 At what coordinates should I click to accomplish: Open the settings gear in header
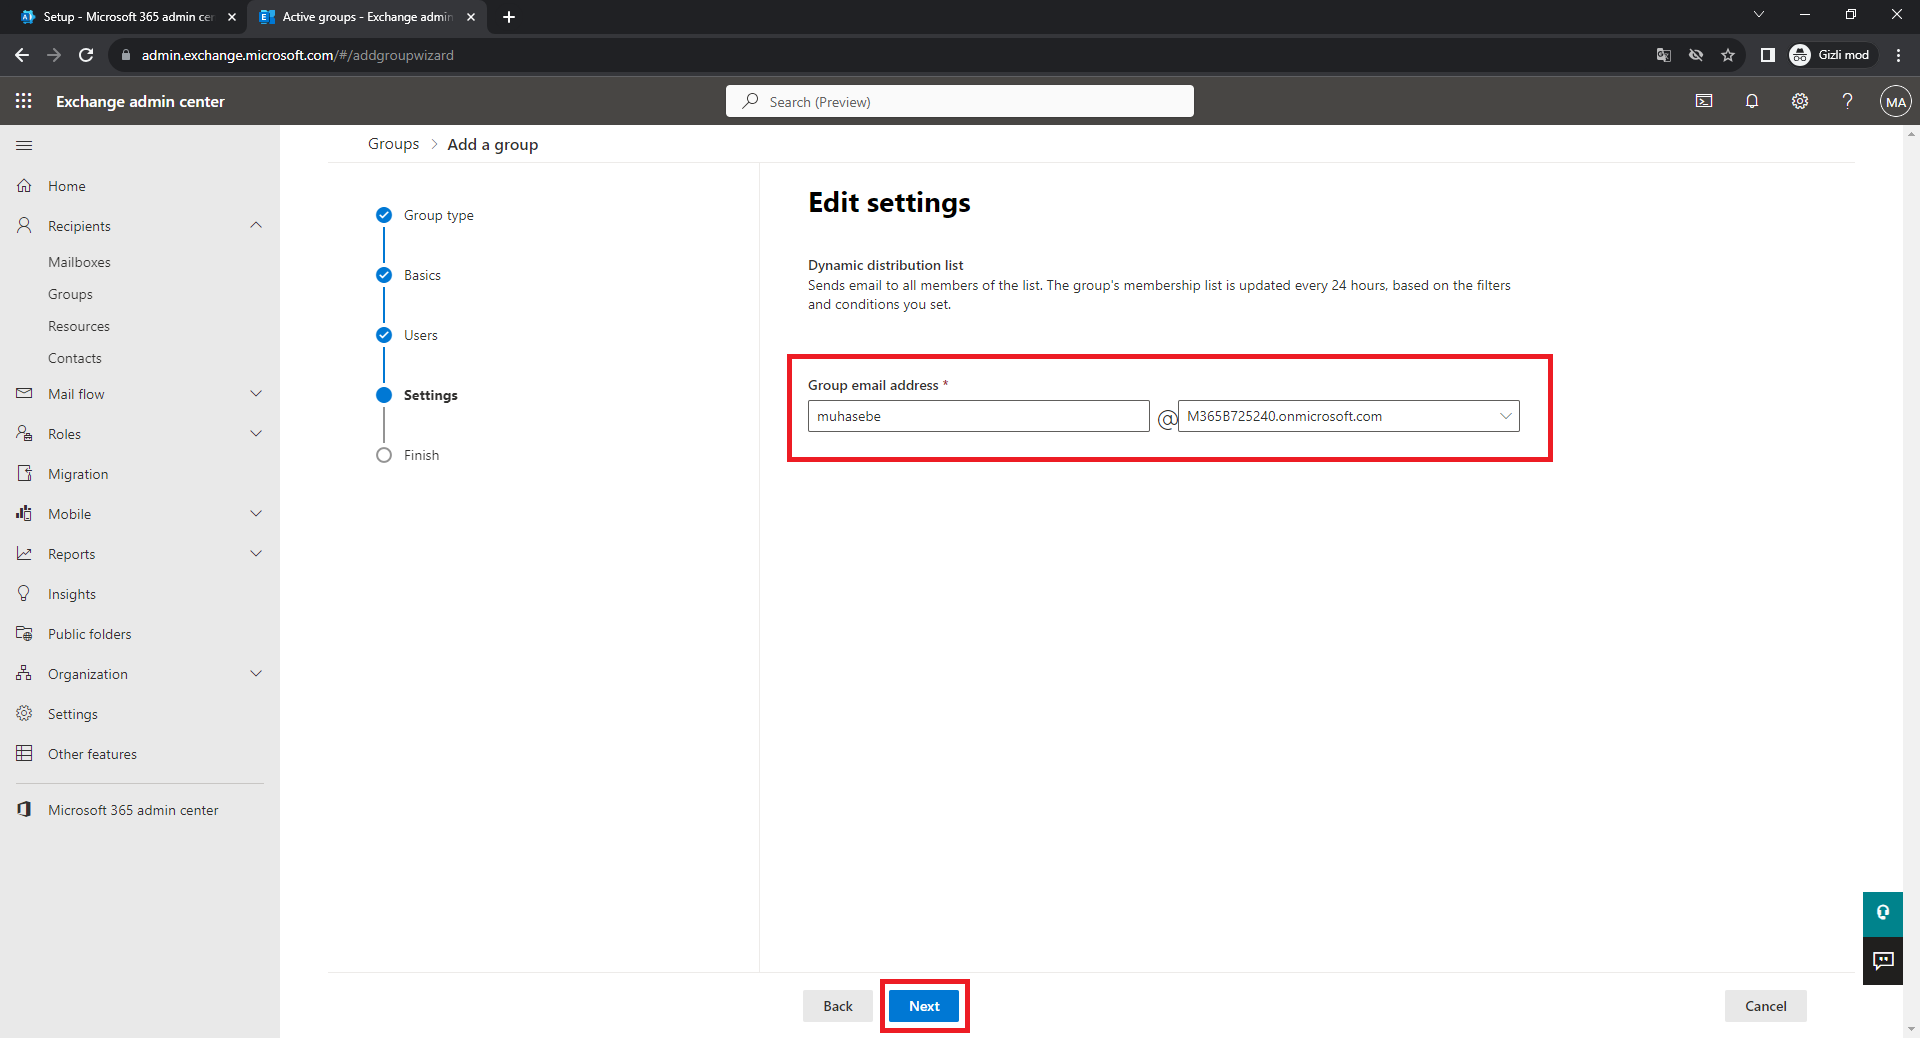1799,101
